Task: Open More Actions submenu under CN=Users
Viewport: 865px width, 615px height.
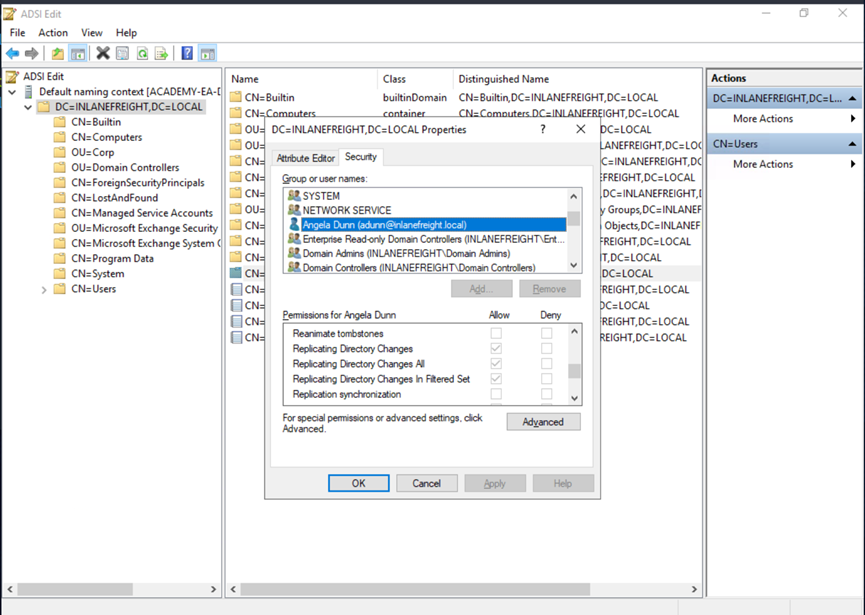Action: tap(784, 164)
